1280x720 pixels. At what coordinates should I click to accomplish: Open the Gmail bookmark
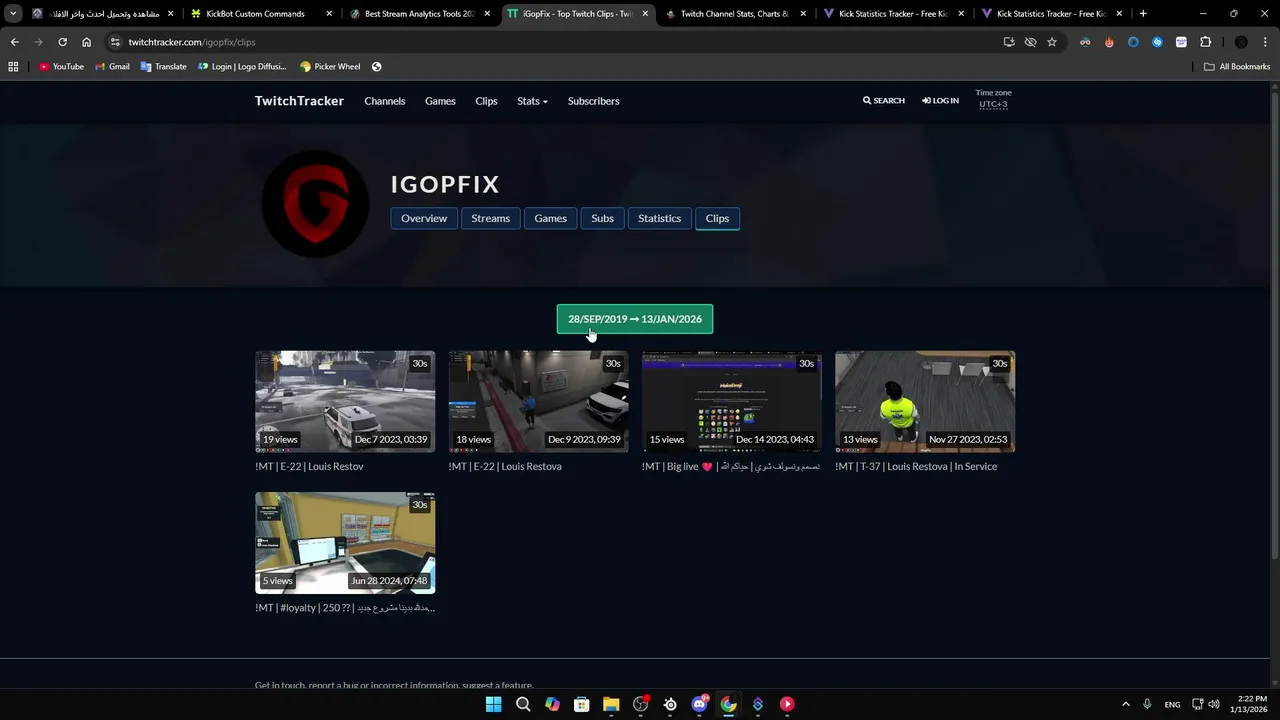coord(112,67)
